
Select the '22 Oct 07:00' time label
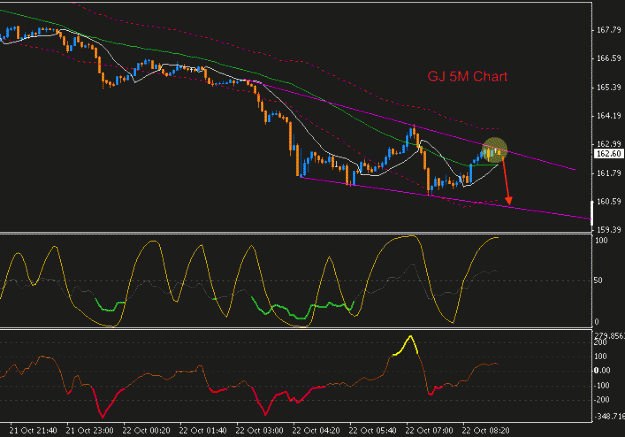tap(429, 431)
